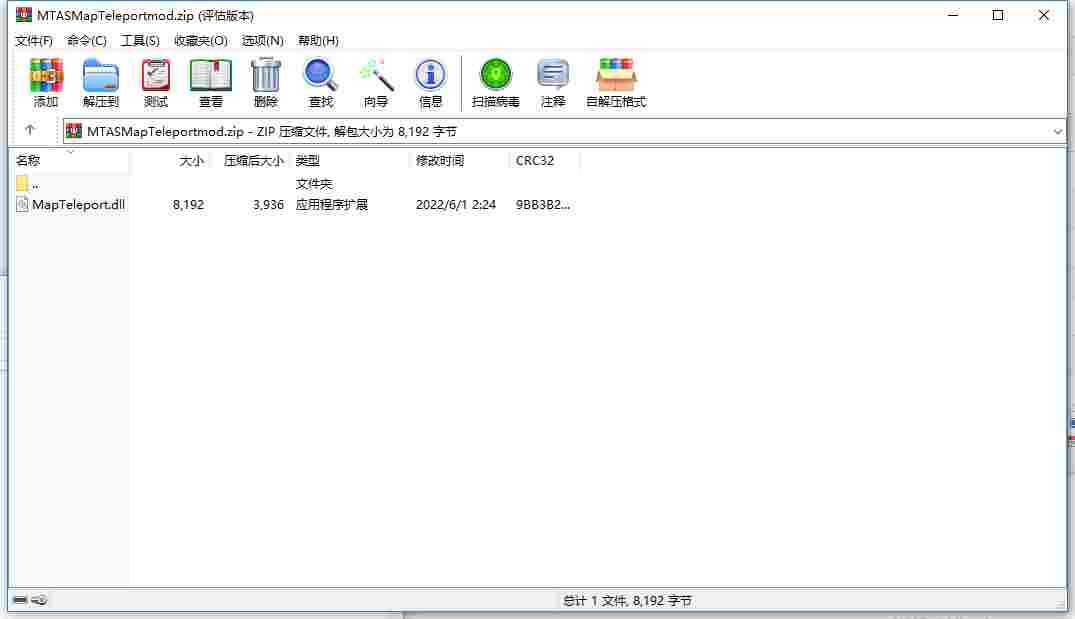Open the View (查看) tool
The height and width of the screenshot is (619, 1075).
[x=210, y=82]
